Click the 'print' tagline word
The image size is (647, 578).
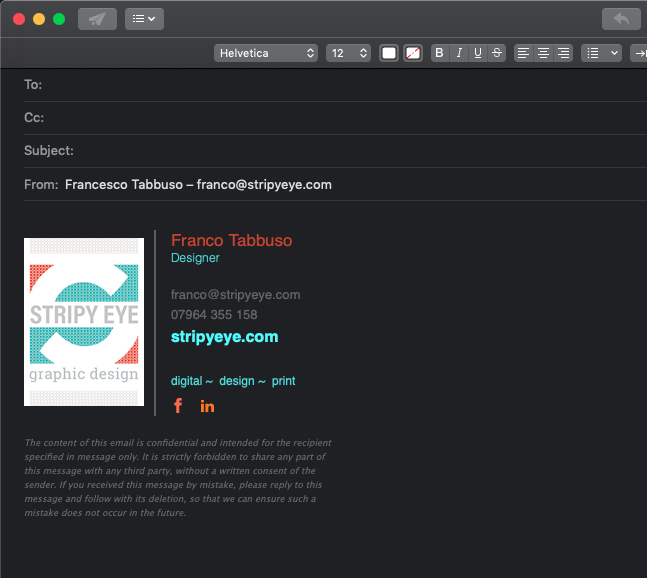tap(283, 381)
